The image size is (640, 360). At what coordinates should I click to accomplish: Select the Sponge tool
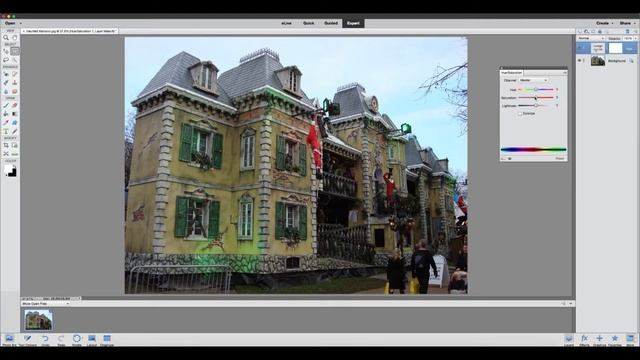(x=15, y=91)
